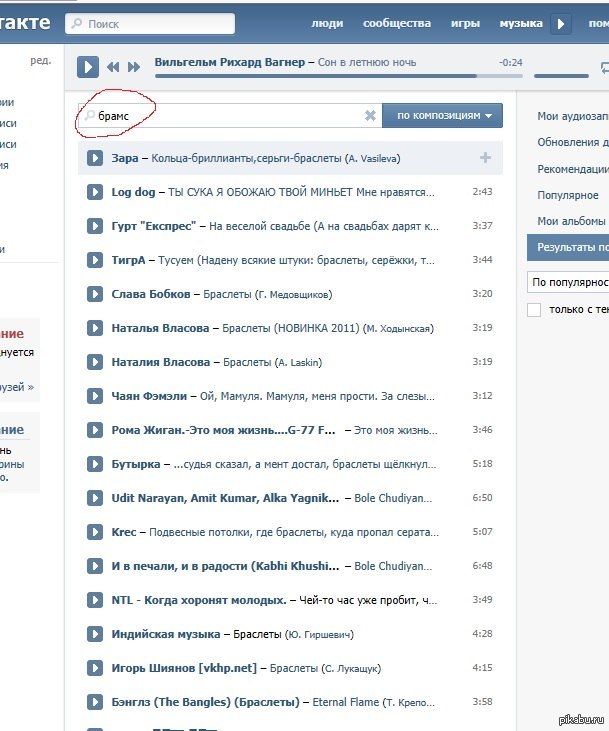Open 'по композициям' search type dropdown

[x=443, y=116]
